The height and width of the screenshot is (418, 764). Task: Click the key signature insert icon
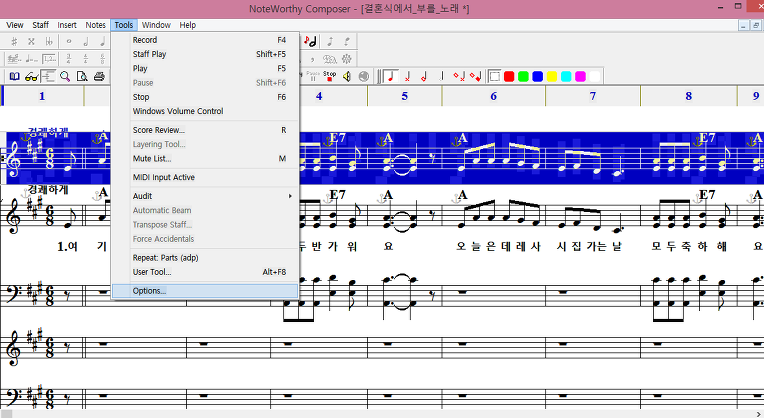point(14,59)
